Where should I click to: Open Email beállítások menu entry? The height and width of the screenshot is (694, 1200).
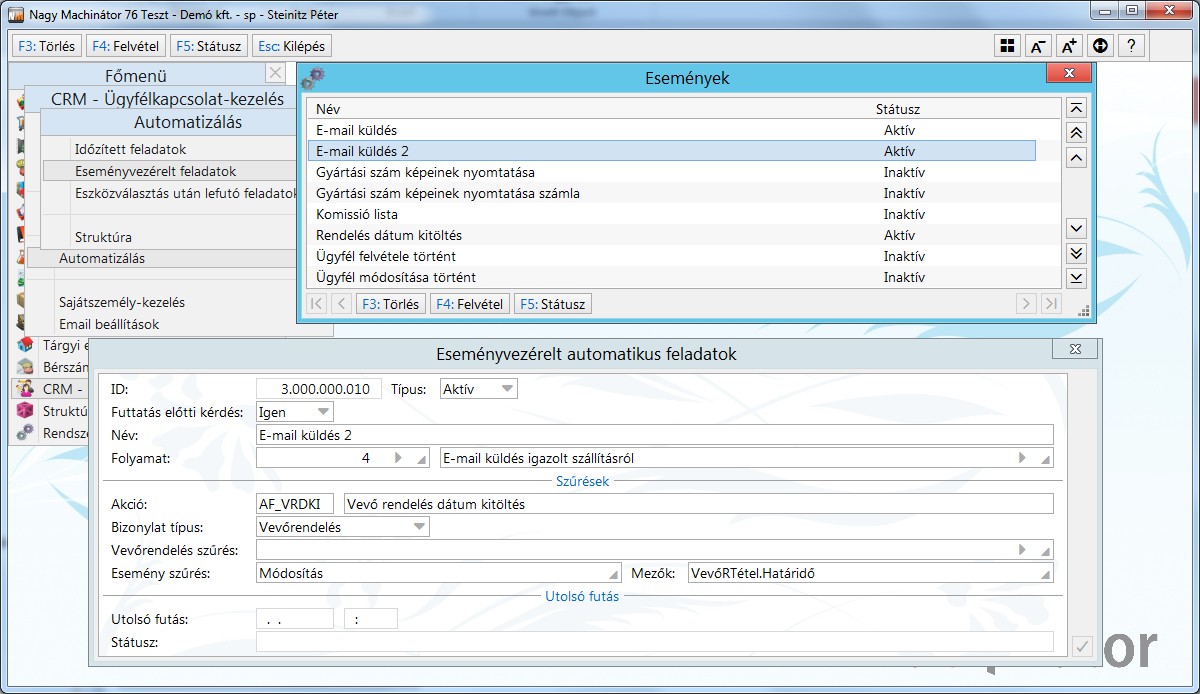[108, 324]
